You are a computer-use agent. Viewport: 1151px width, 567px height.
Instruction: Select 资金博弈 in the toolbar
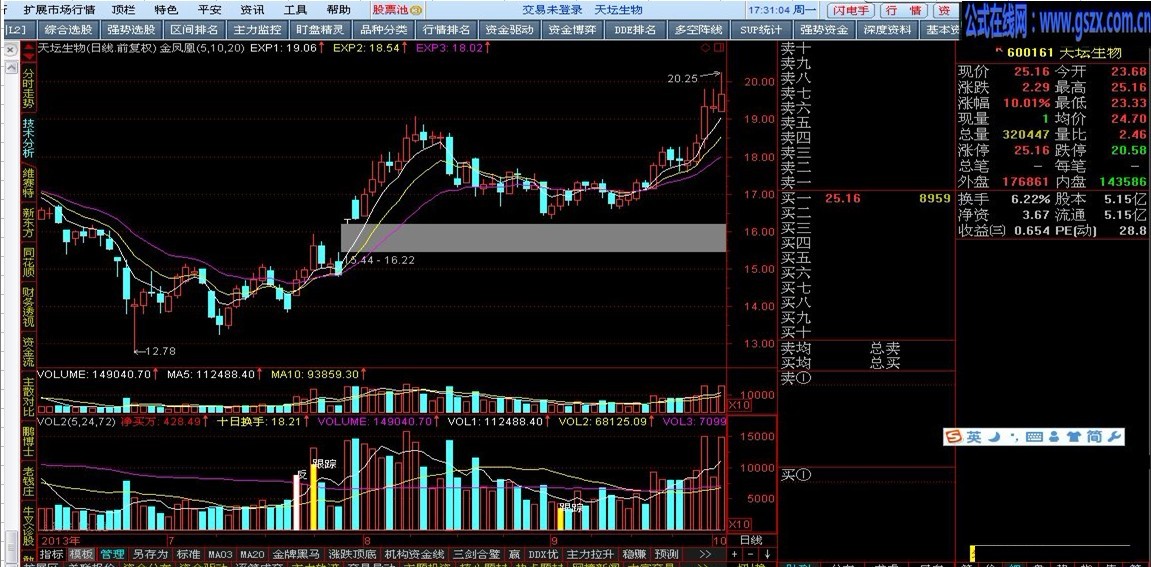point(573,30)
